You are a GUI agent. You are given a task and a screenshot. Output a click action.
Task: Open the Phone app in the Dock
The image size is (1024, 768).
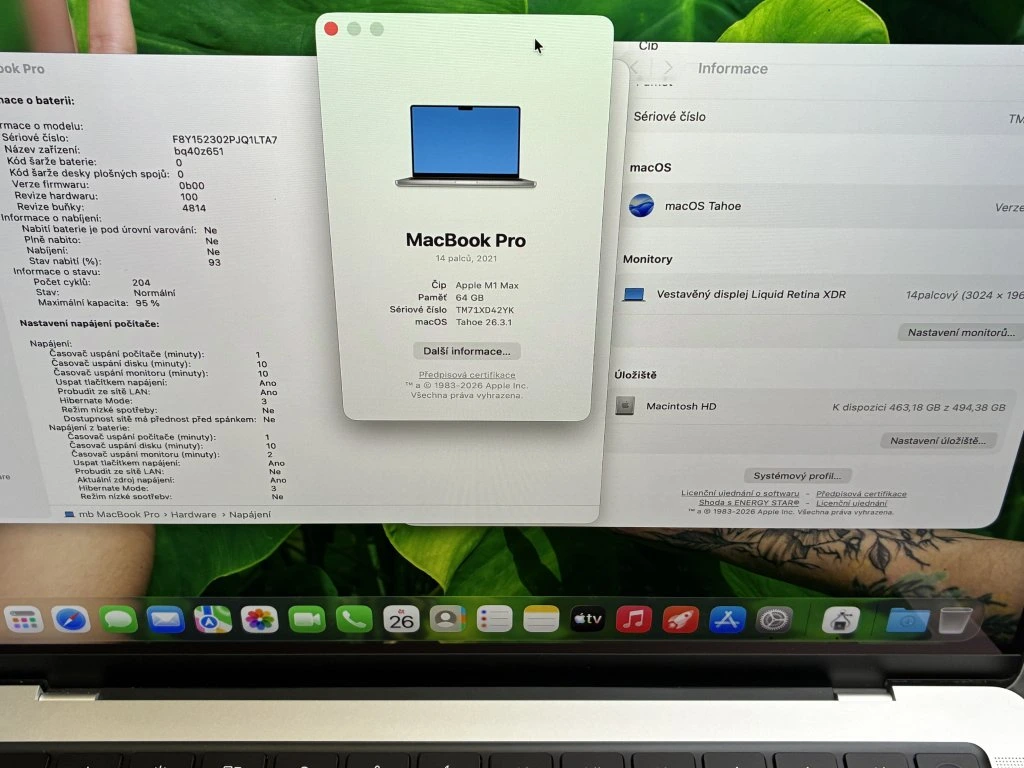click(353, 620)
